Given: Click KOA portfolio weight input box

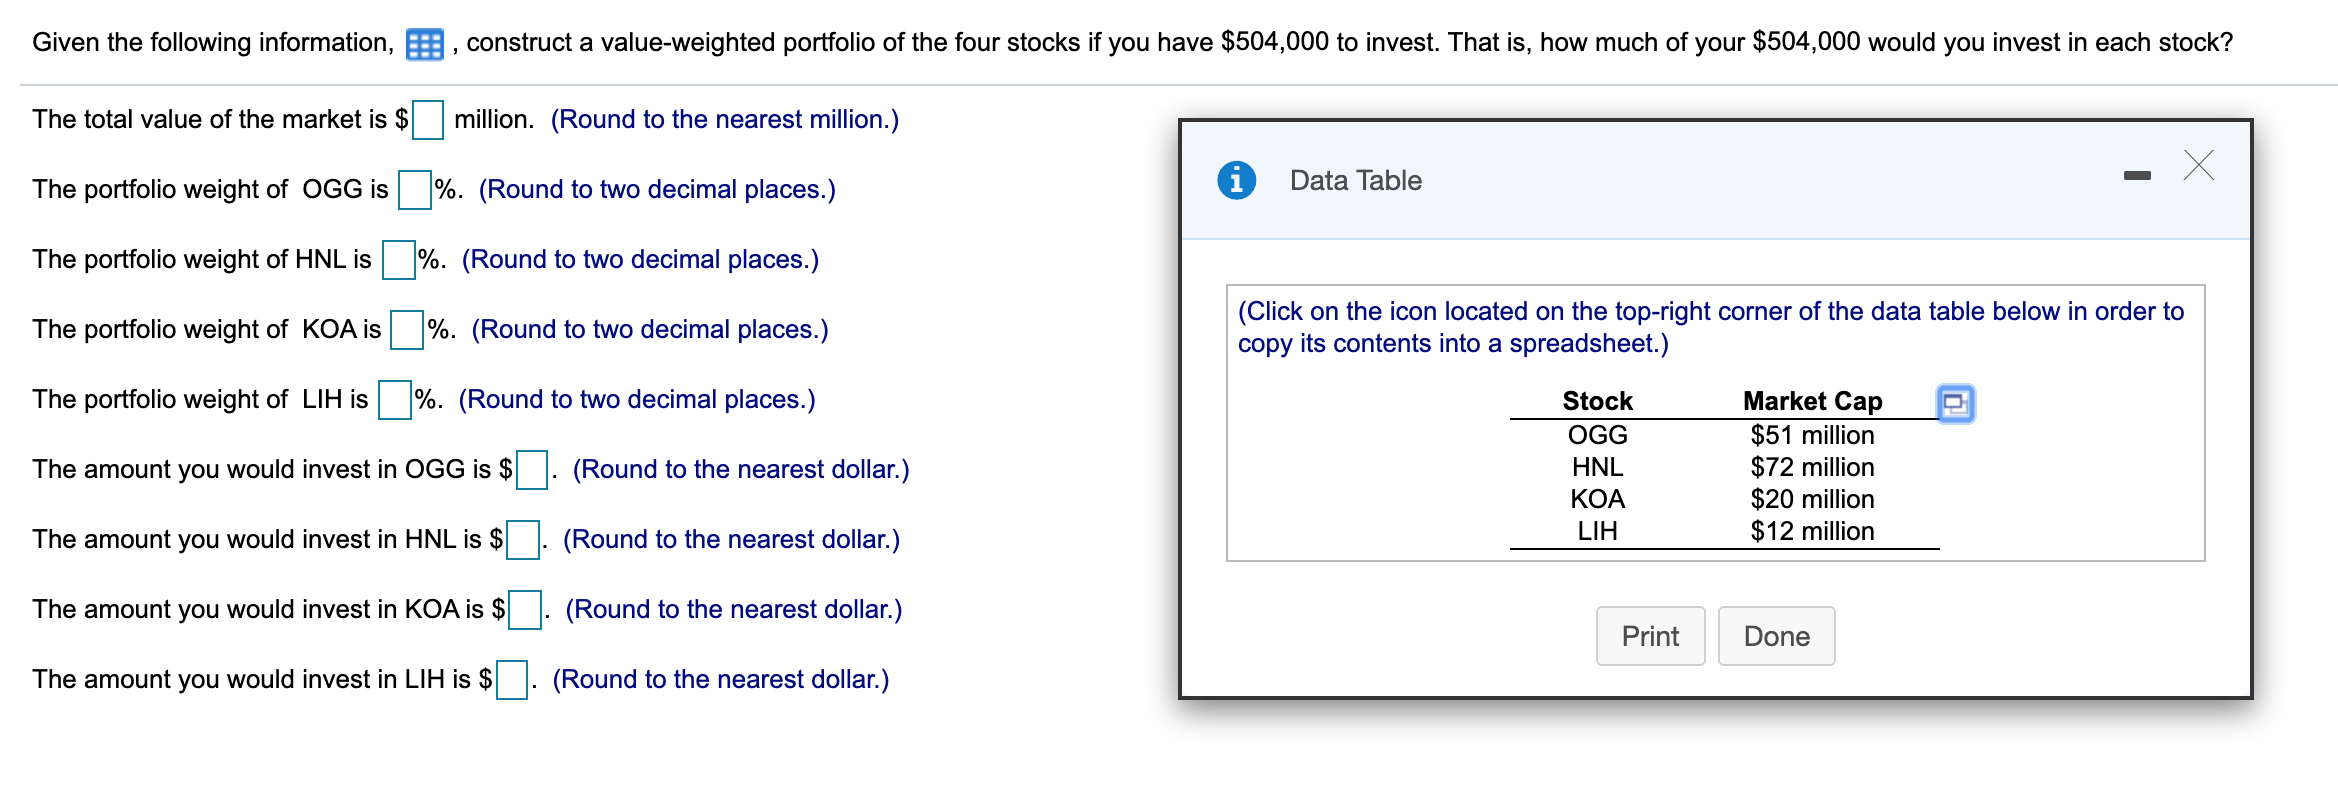Looking at the screenshot, I should tap(406, 330).
